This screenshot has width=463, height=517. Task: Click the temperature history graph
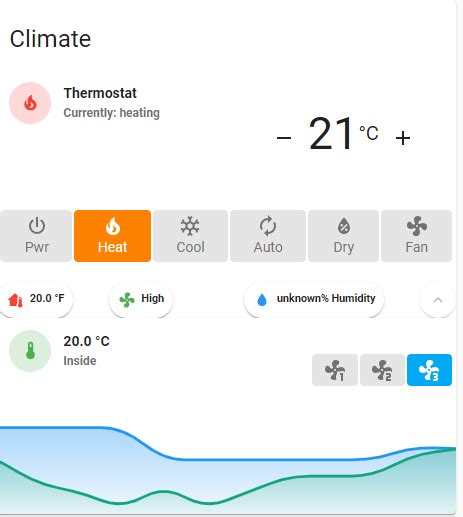tap(228, 470)
